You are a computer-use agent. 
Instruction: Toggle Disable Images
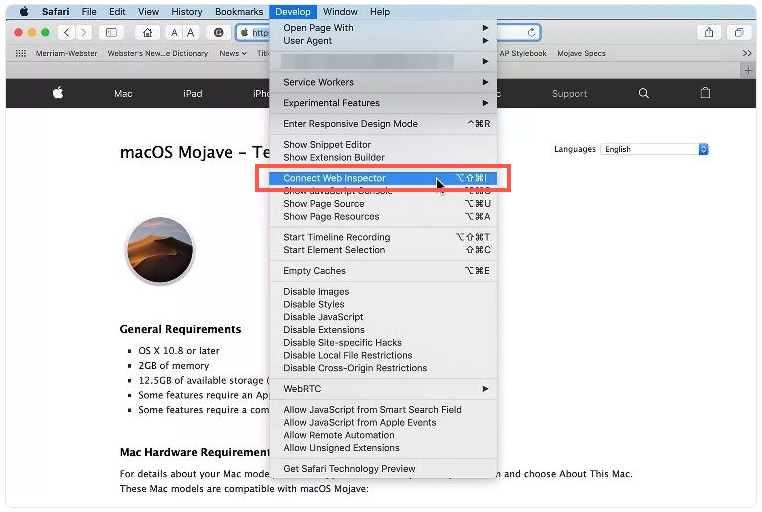coord(383,291)
